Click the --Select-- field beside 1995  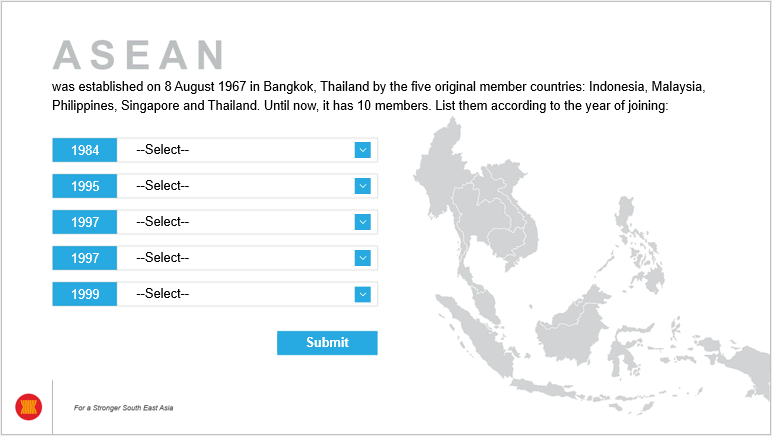coord(247,186)
